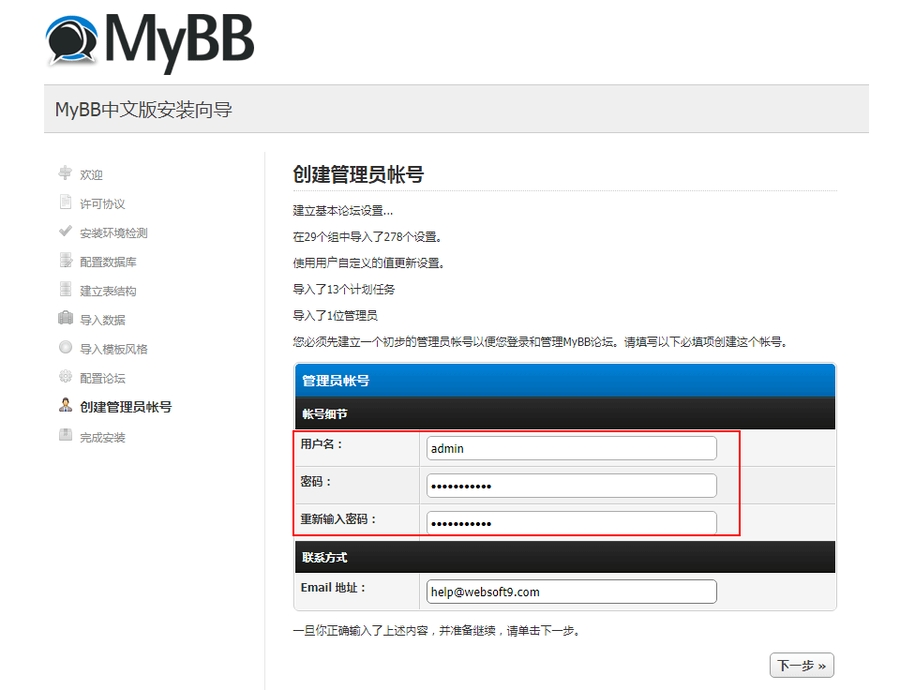Focus the 用户名 field containing admin
The image size is (900, 690).
click(571, 448)
